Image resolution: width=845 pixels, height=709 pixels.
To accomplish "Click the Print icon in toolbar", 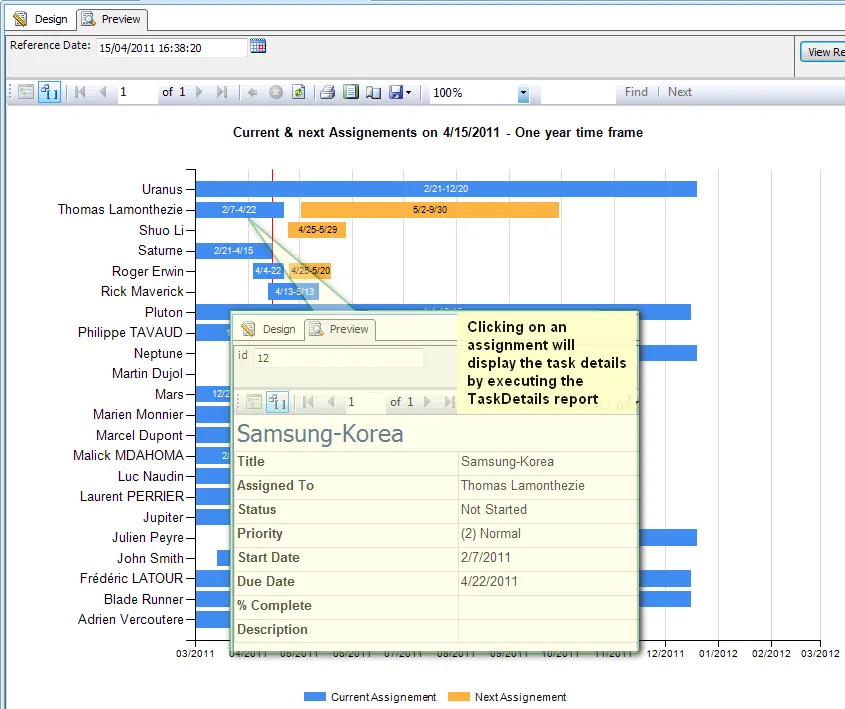I will pos(328,92).
